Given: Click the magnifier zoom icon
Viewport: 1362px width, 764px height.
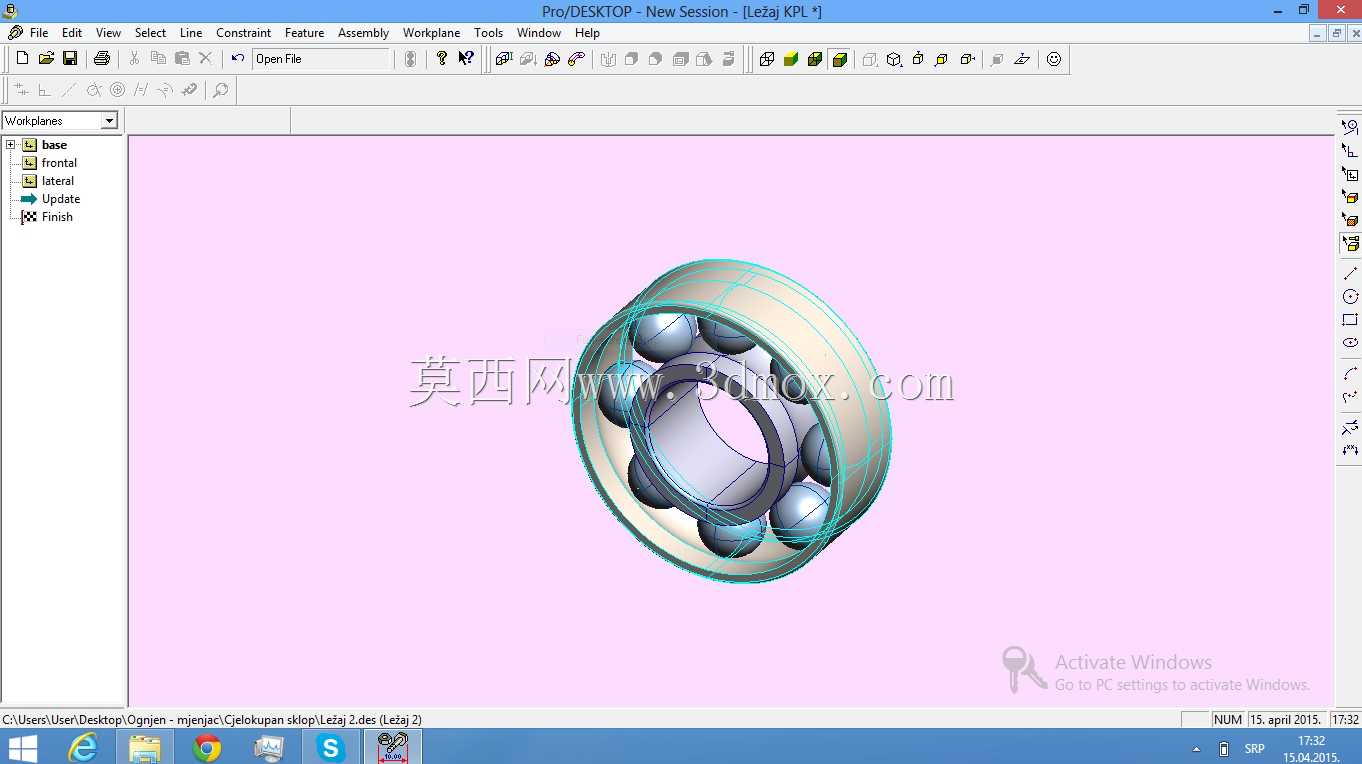Looking at the screenshot, I should (x=221, y=90).
